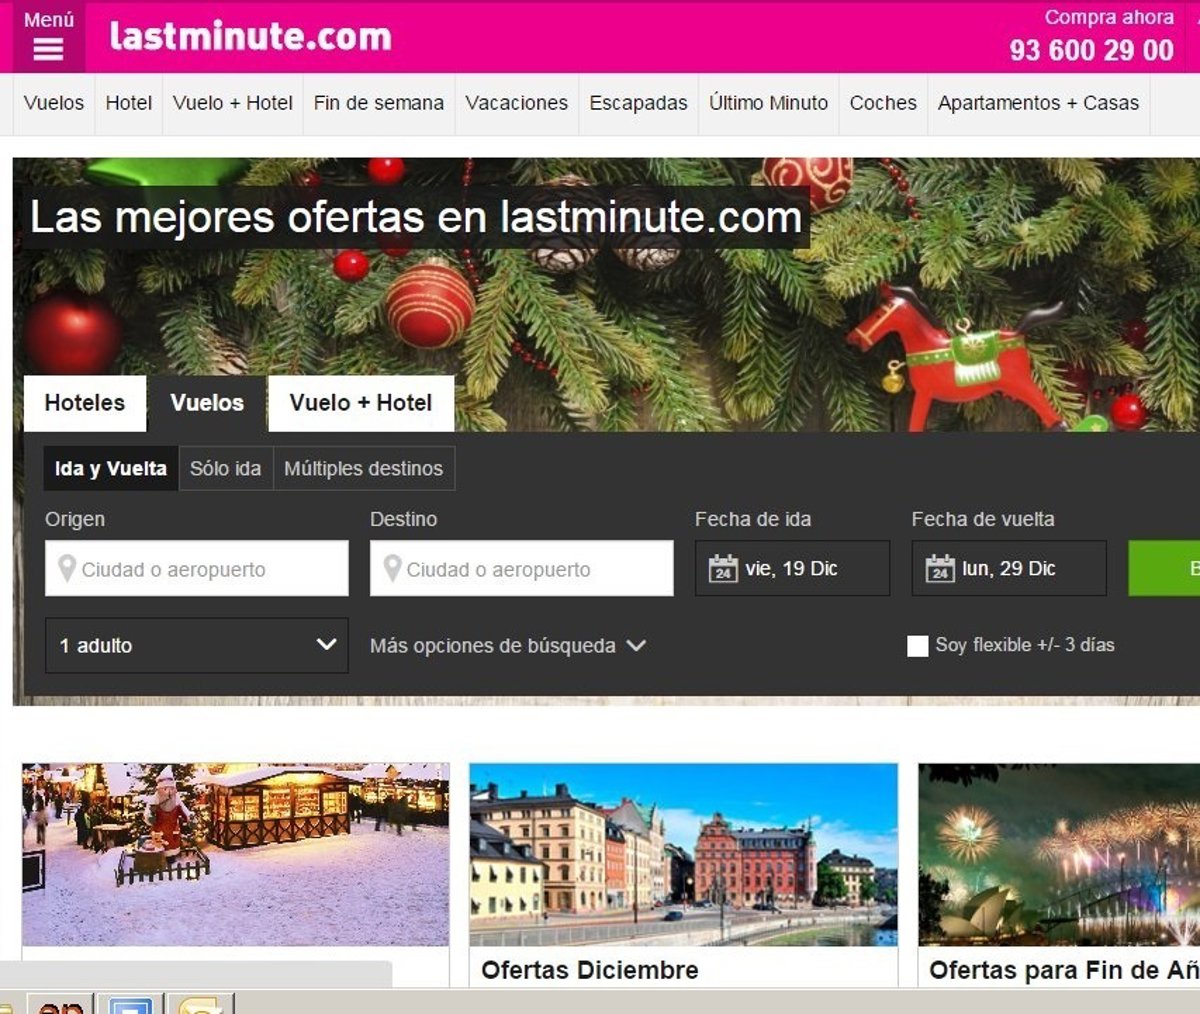Go to Apartamentos + Casas section
This screenshot has height=1014, width=1200.
pyautogui.click(x=1038, y=103)
